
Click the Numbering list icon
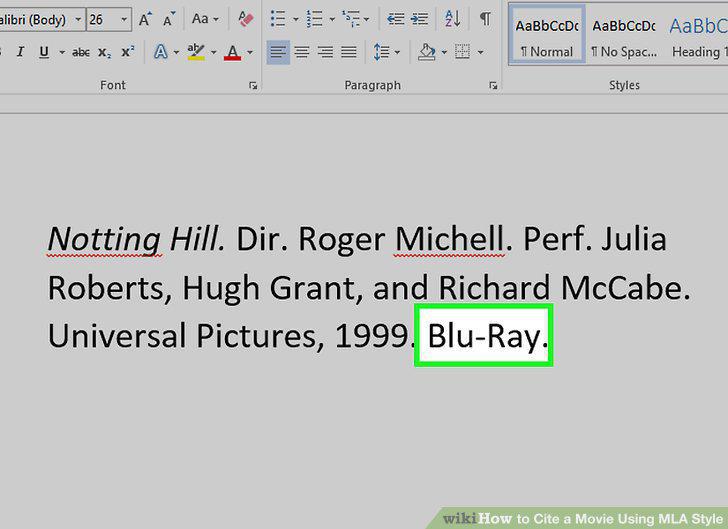(x=314, y=19)
